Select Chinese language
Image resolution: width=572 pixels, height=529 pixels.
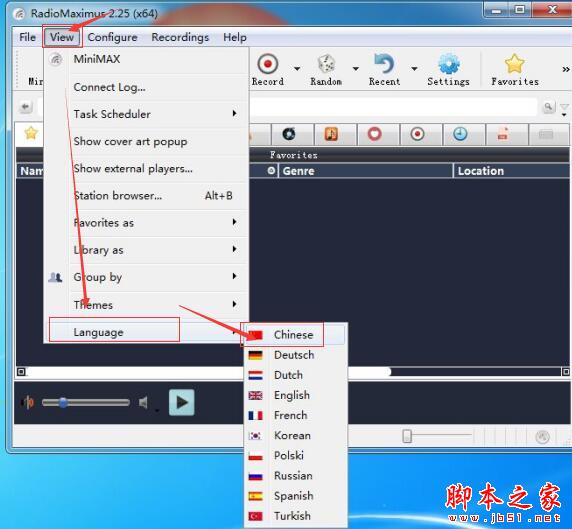295,335
